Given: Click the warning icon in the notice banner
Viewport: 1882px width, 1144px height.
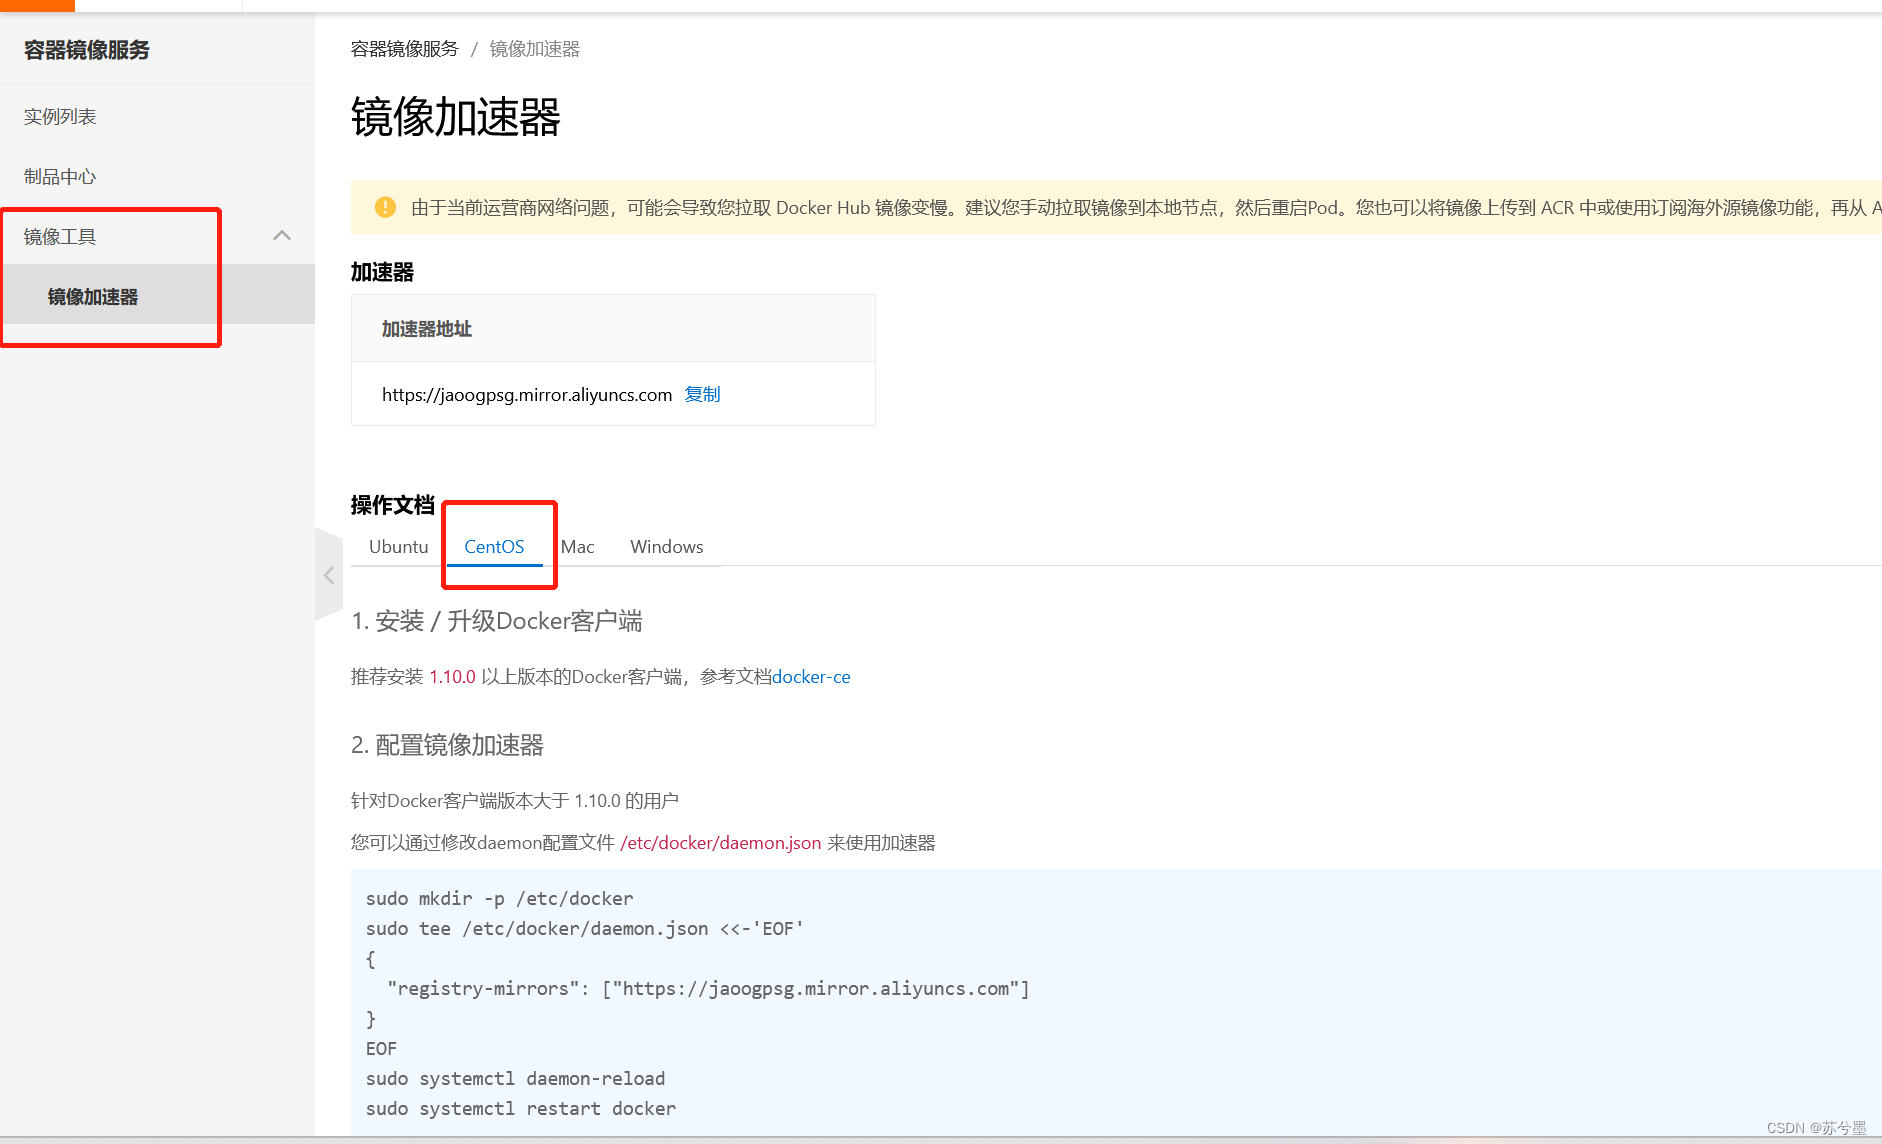Looking at the screenshot, I should (x=385, y=207).
